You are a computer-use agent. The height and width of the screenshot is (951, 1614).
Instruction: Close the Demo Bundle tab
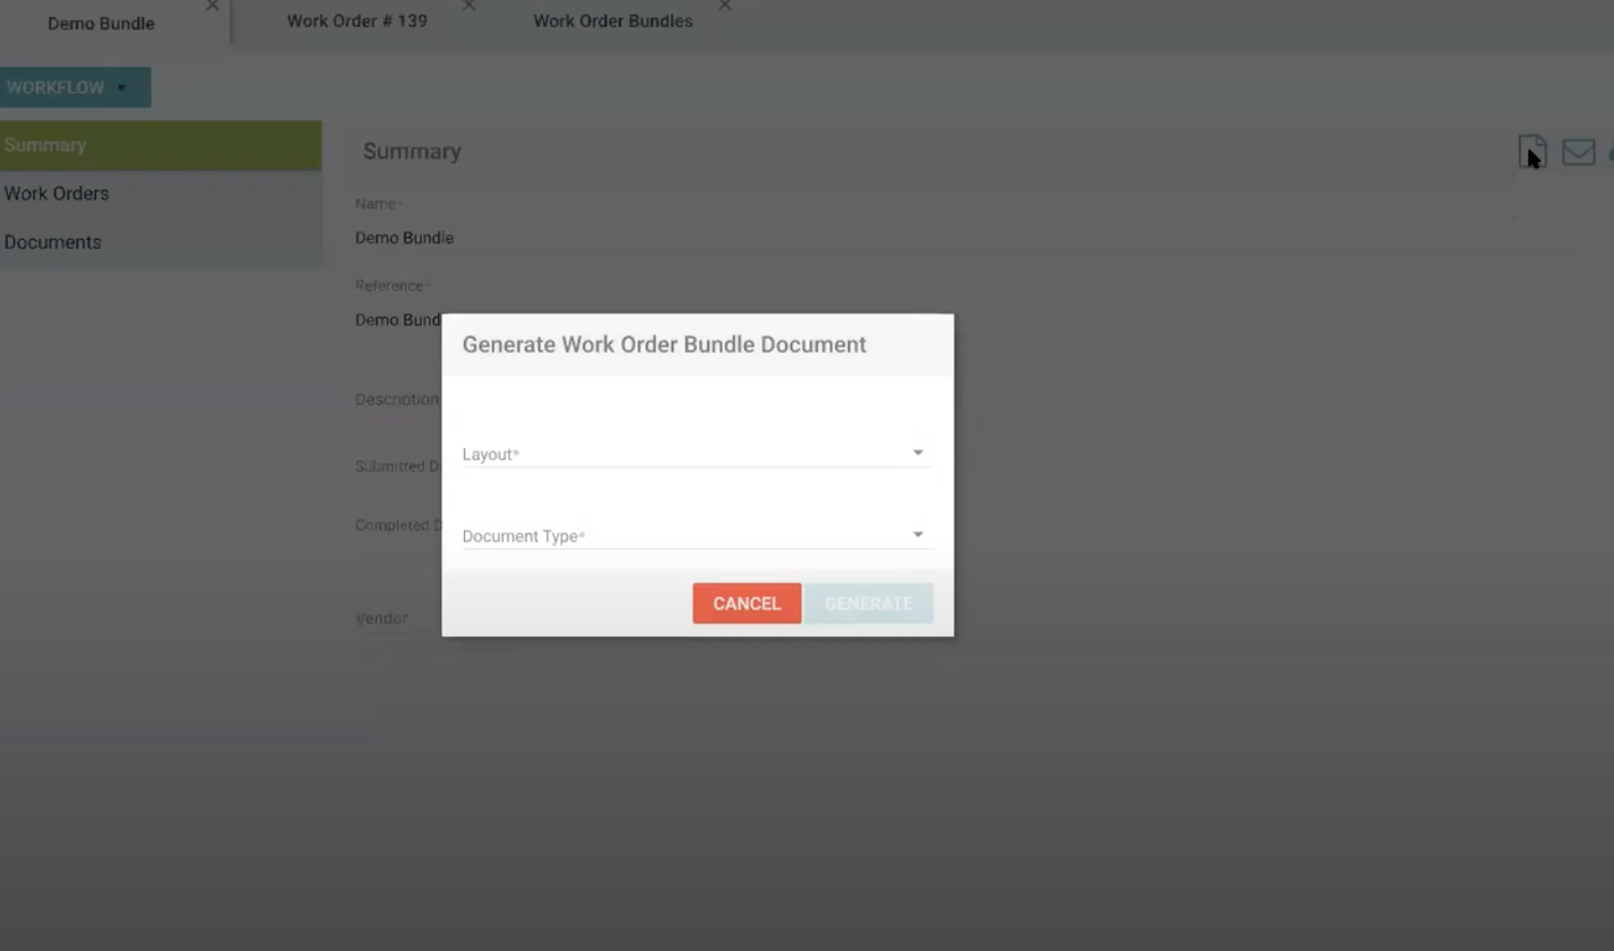tap(212, 6)
